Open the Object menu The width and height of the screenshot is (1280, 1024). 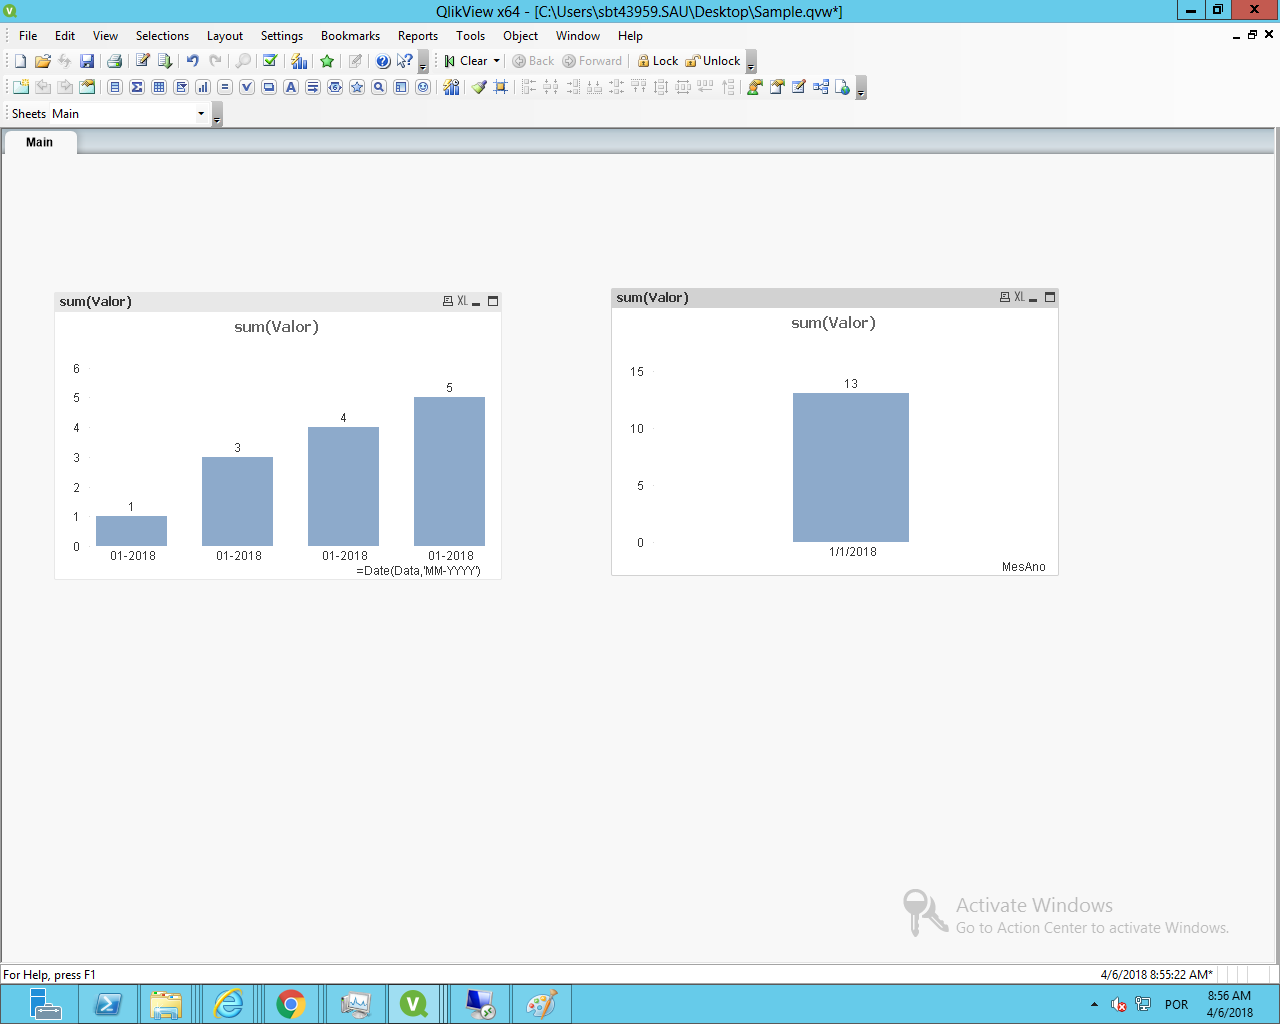[x=520, y=36]
